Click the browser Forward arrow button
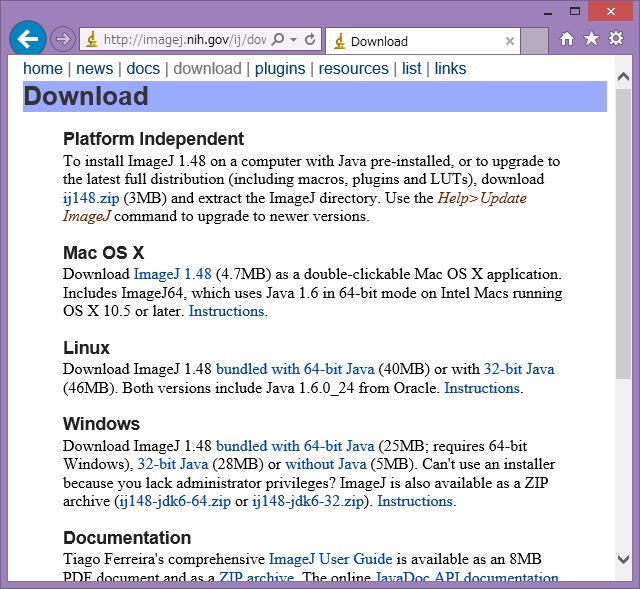Image resolution: width=640 pixels, height=589 pixels. click(x=63, y=39)
